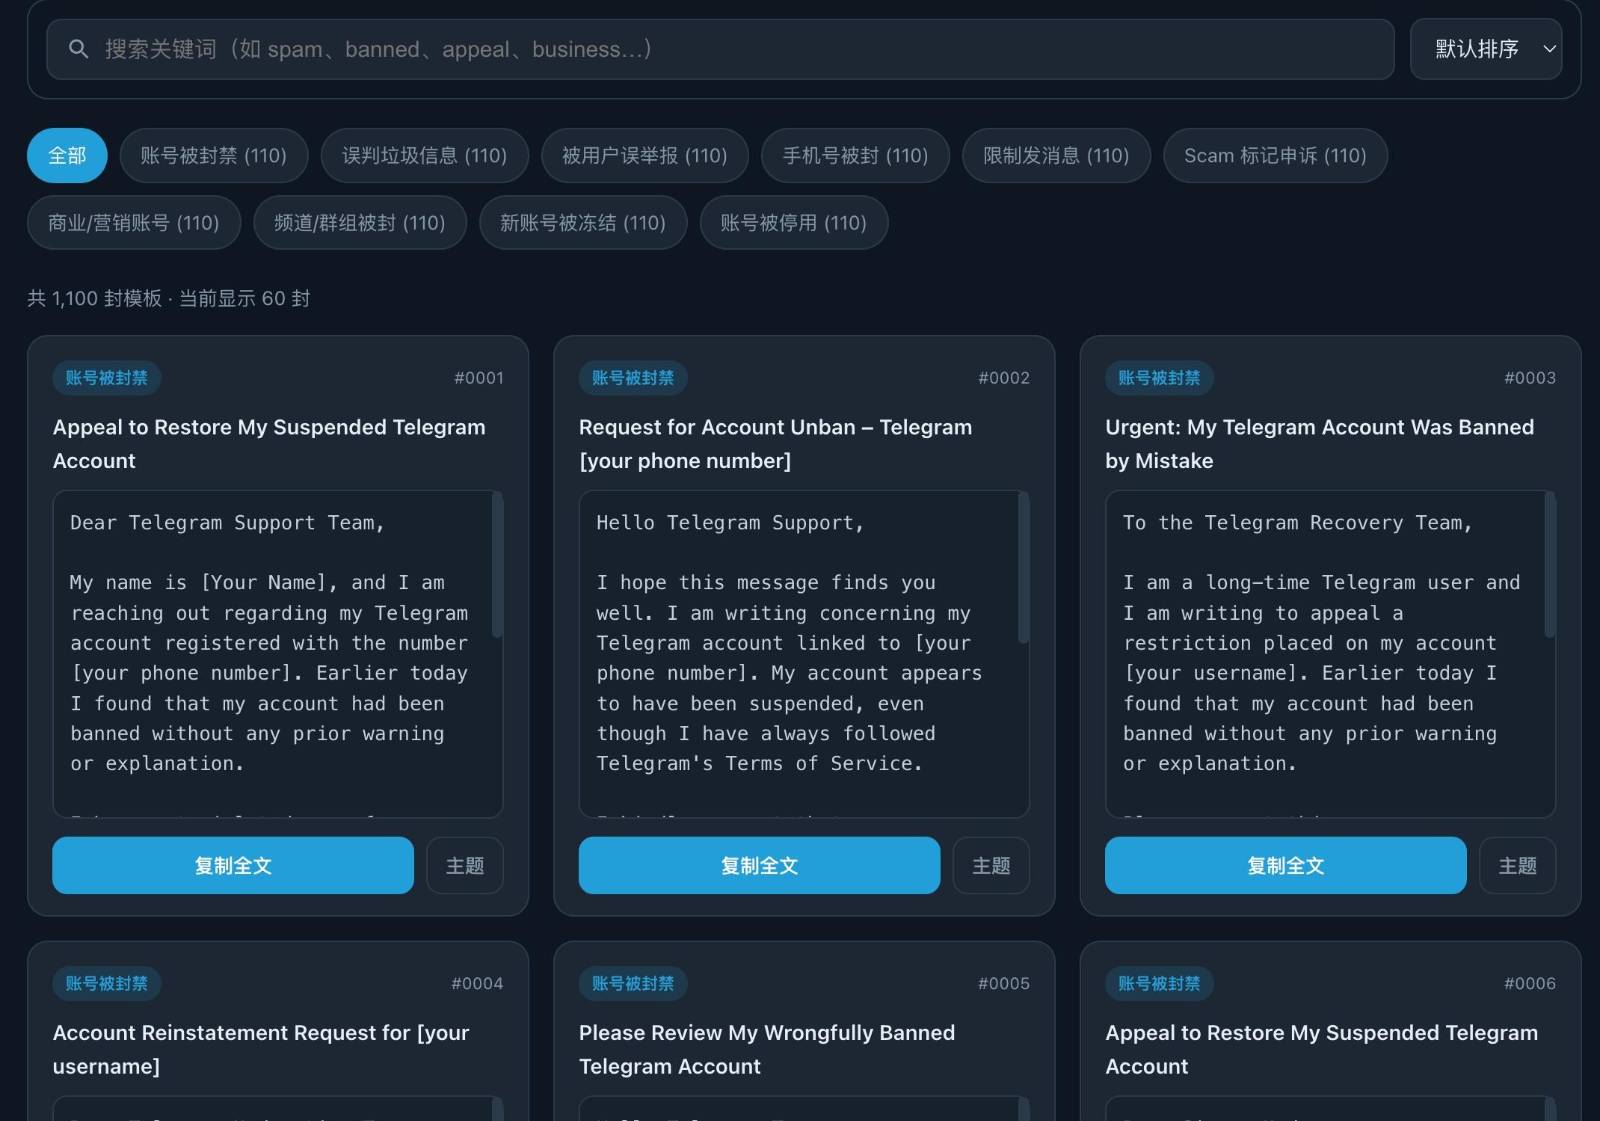
Task: Filter by Scam 标记申诉 (110)
Action: (x=1275, y=155)
